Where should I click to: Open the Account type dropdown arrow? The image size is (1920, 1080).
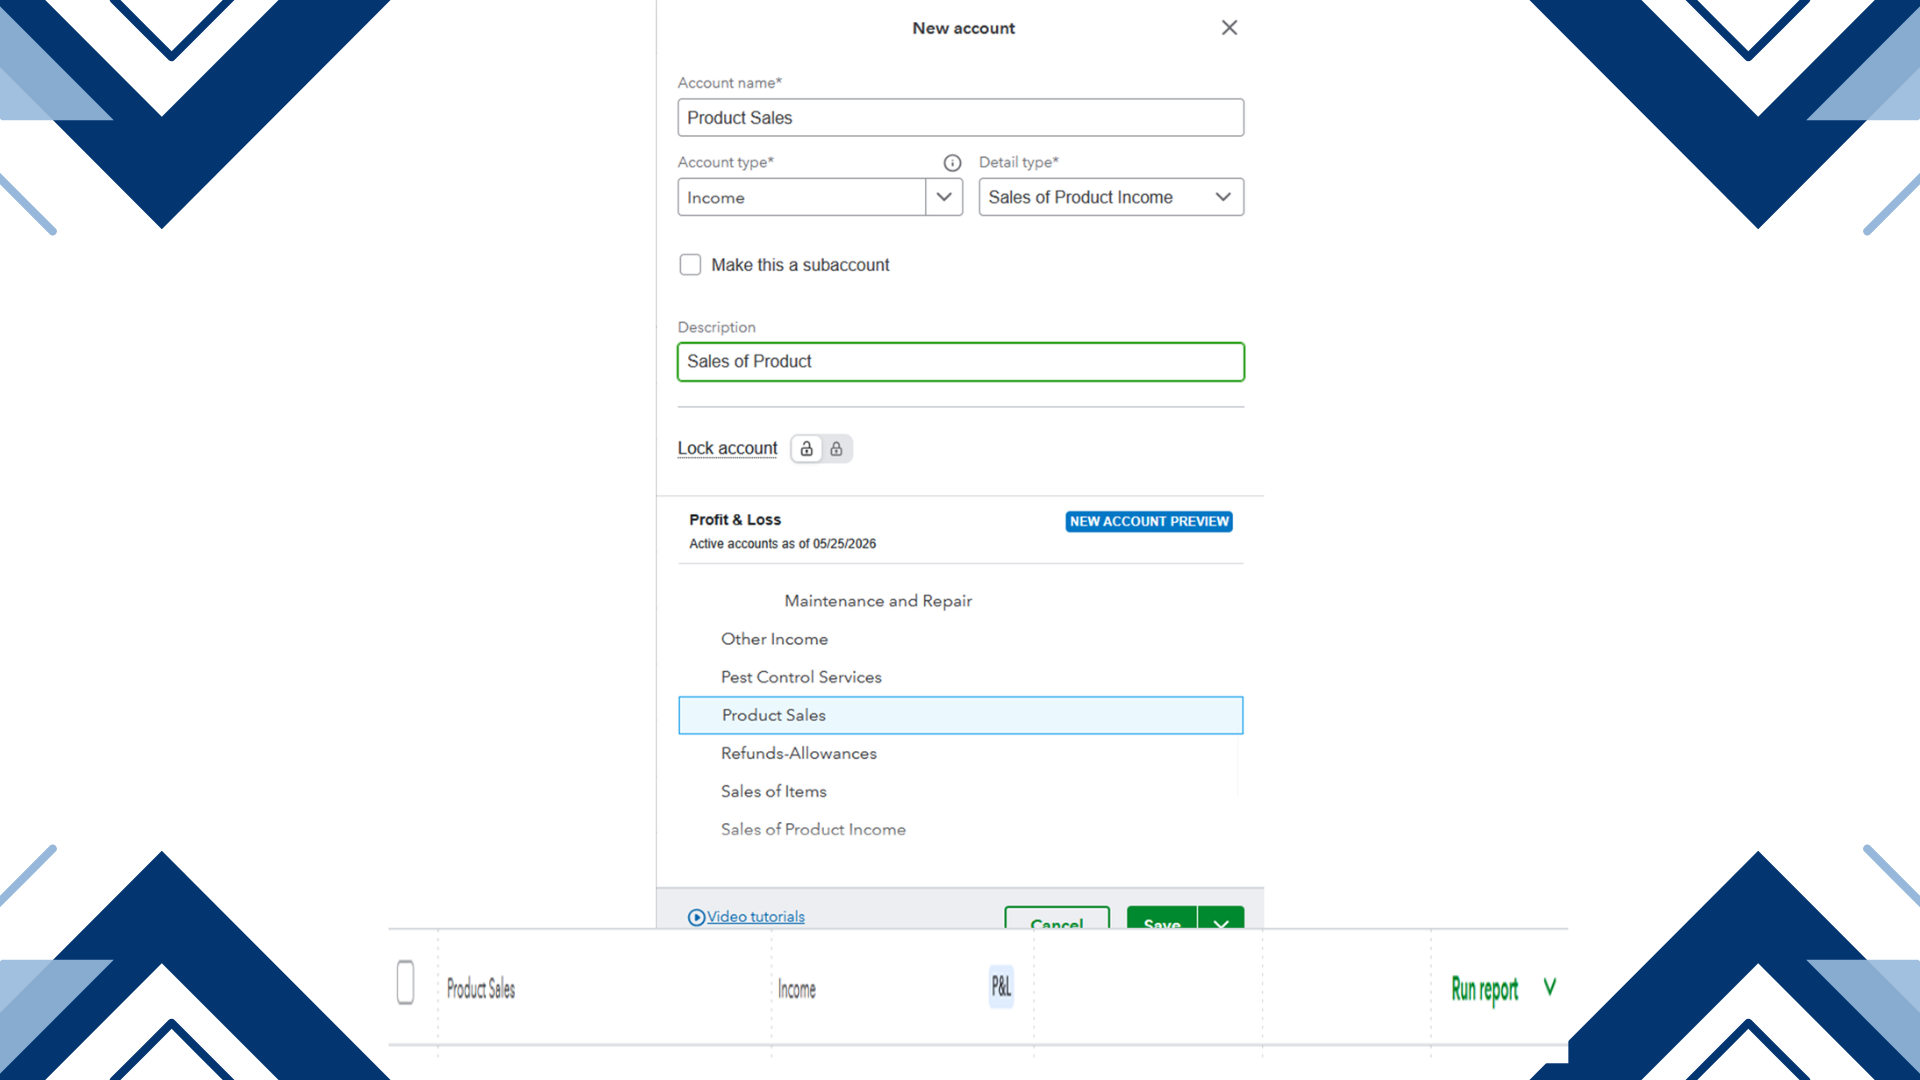(x=944, y=197)
